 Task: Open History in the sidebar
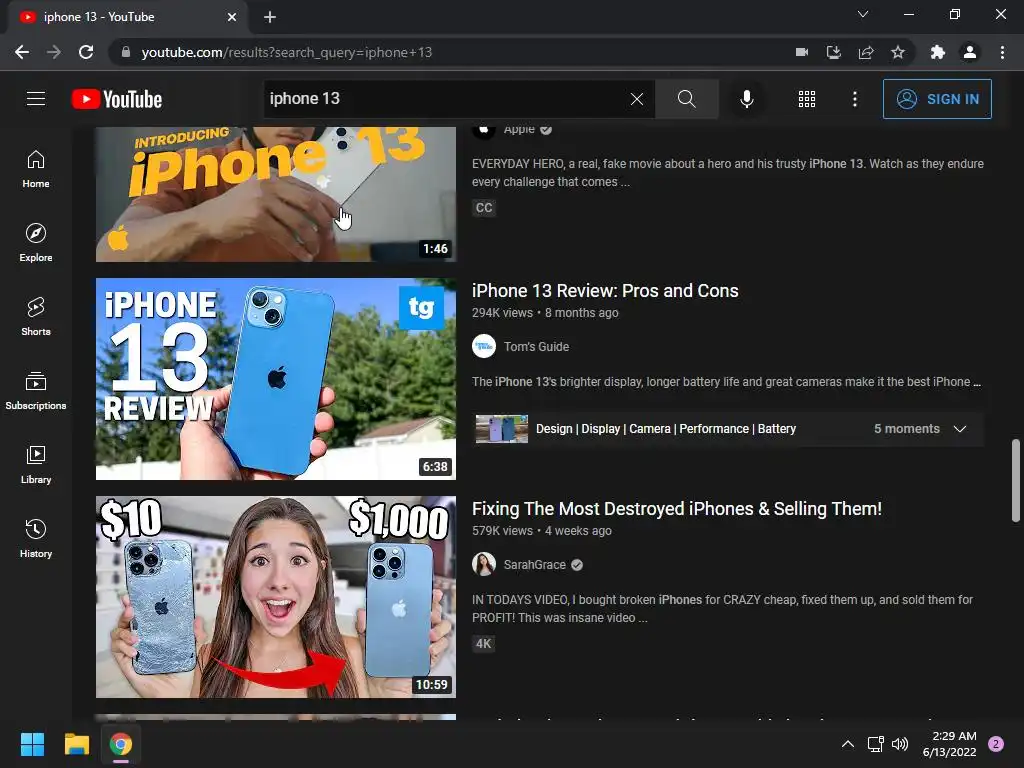click(x=36, y=538)
